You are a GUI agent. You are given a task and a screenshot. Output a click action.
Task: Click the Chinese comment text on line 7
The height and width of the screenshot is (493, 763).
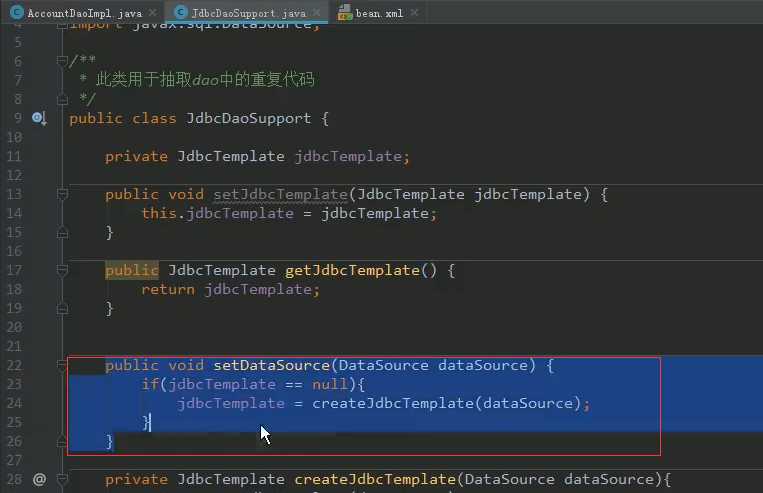205,79
